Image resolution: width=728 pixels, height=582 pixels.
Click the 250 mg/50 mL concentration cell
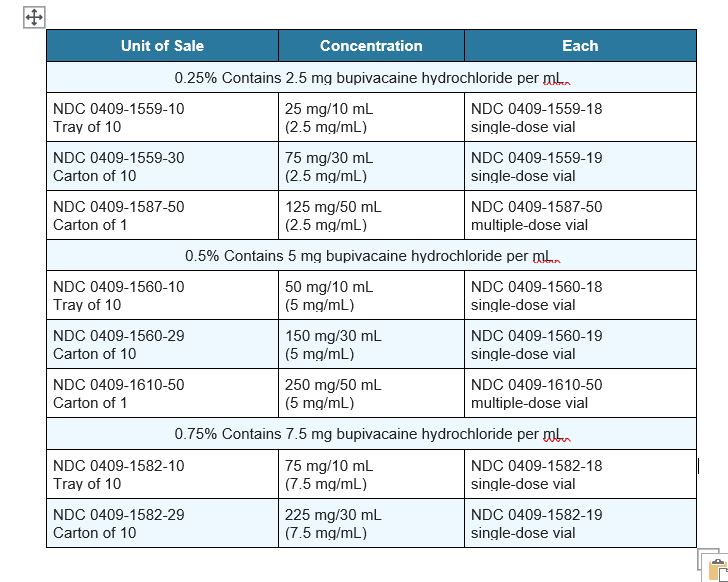[371, 394]
